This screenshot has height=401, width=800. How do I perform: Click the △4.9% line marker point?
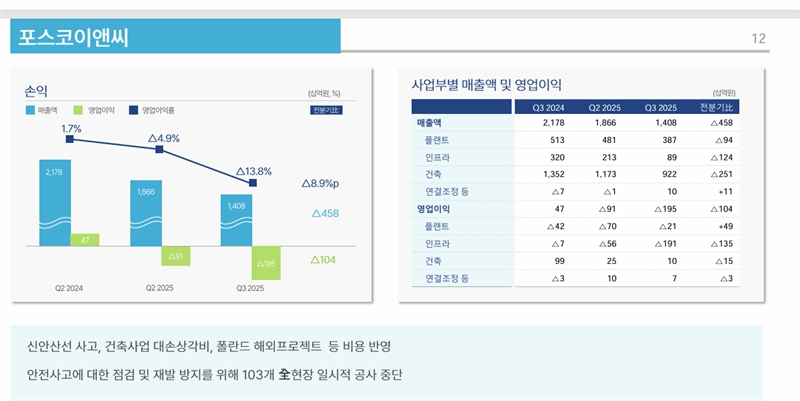click(x=160, y=149)
